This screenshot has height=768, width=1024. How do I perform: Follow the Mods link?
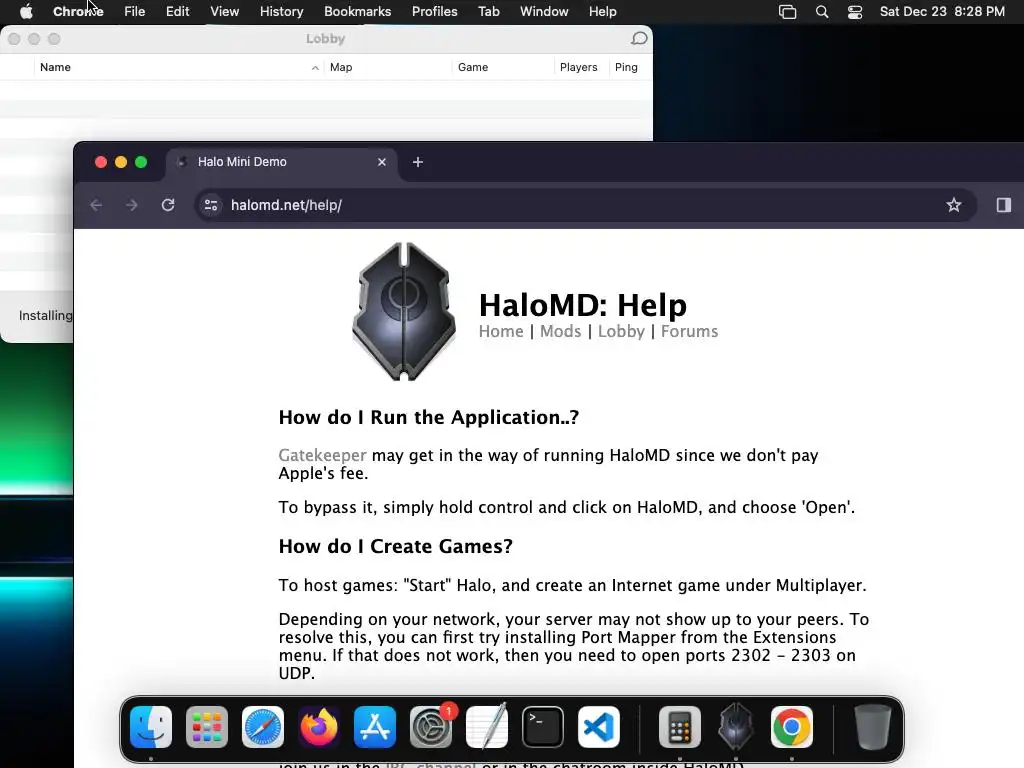click(x=560, y=331)
